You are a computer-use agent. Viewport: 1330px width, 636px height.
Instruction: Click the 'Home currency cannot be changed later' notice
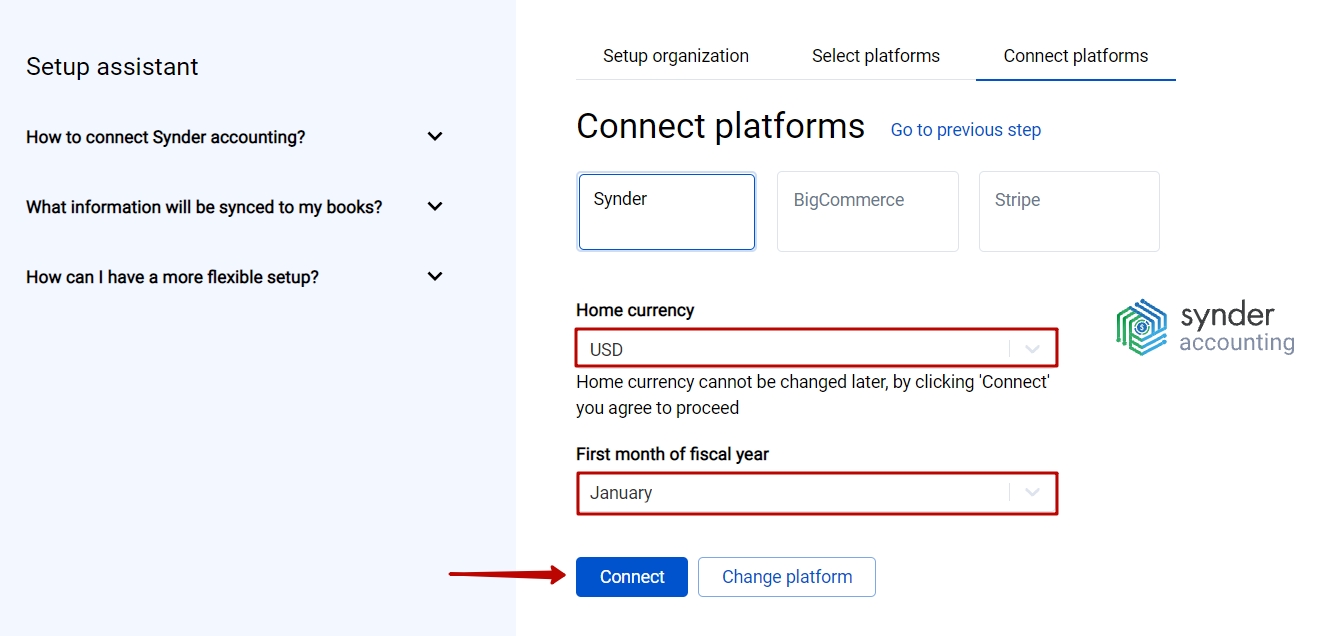813,395
